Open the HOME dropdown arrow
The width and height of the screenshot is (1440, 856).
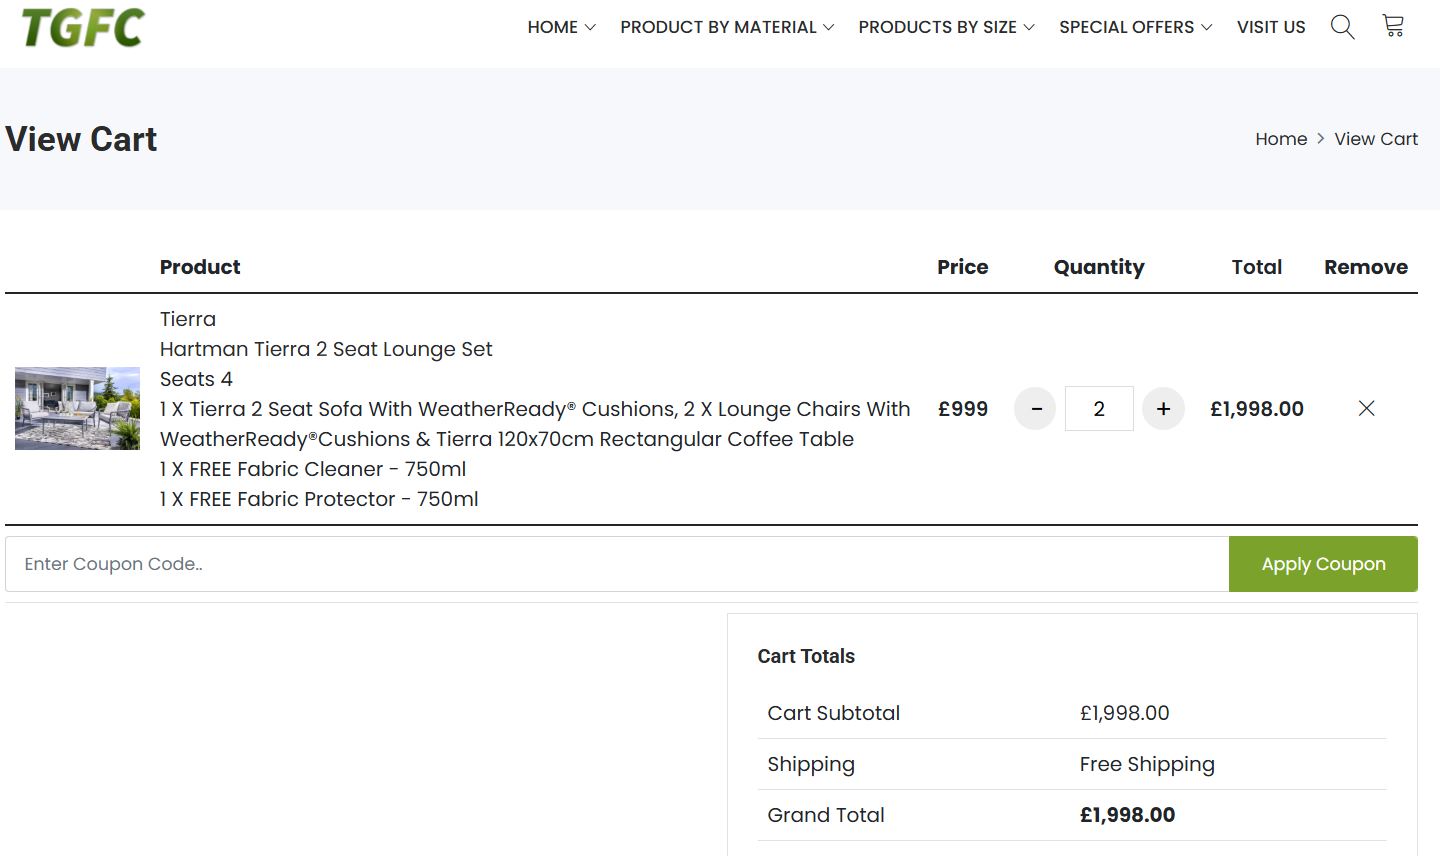[x=590, y=28]
